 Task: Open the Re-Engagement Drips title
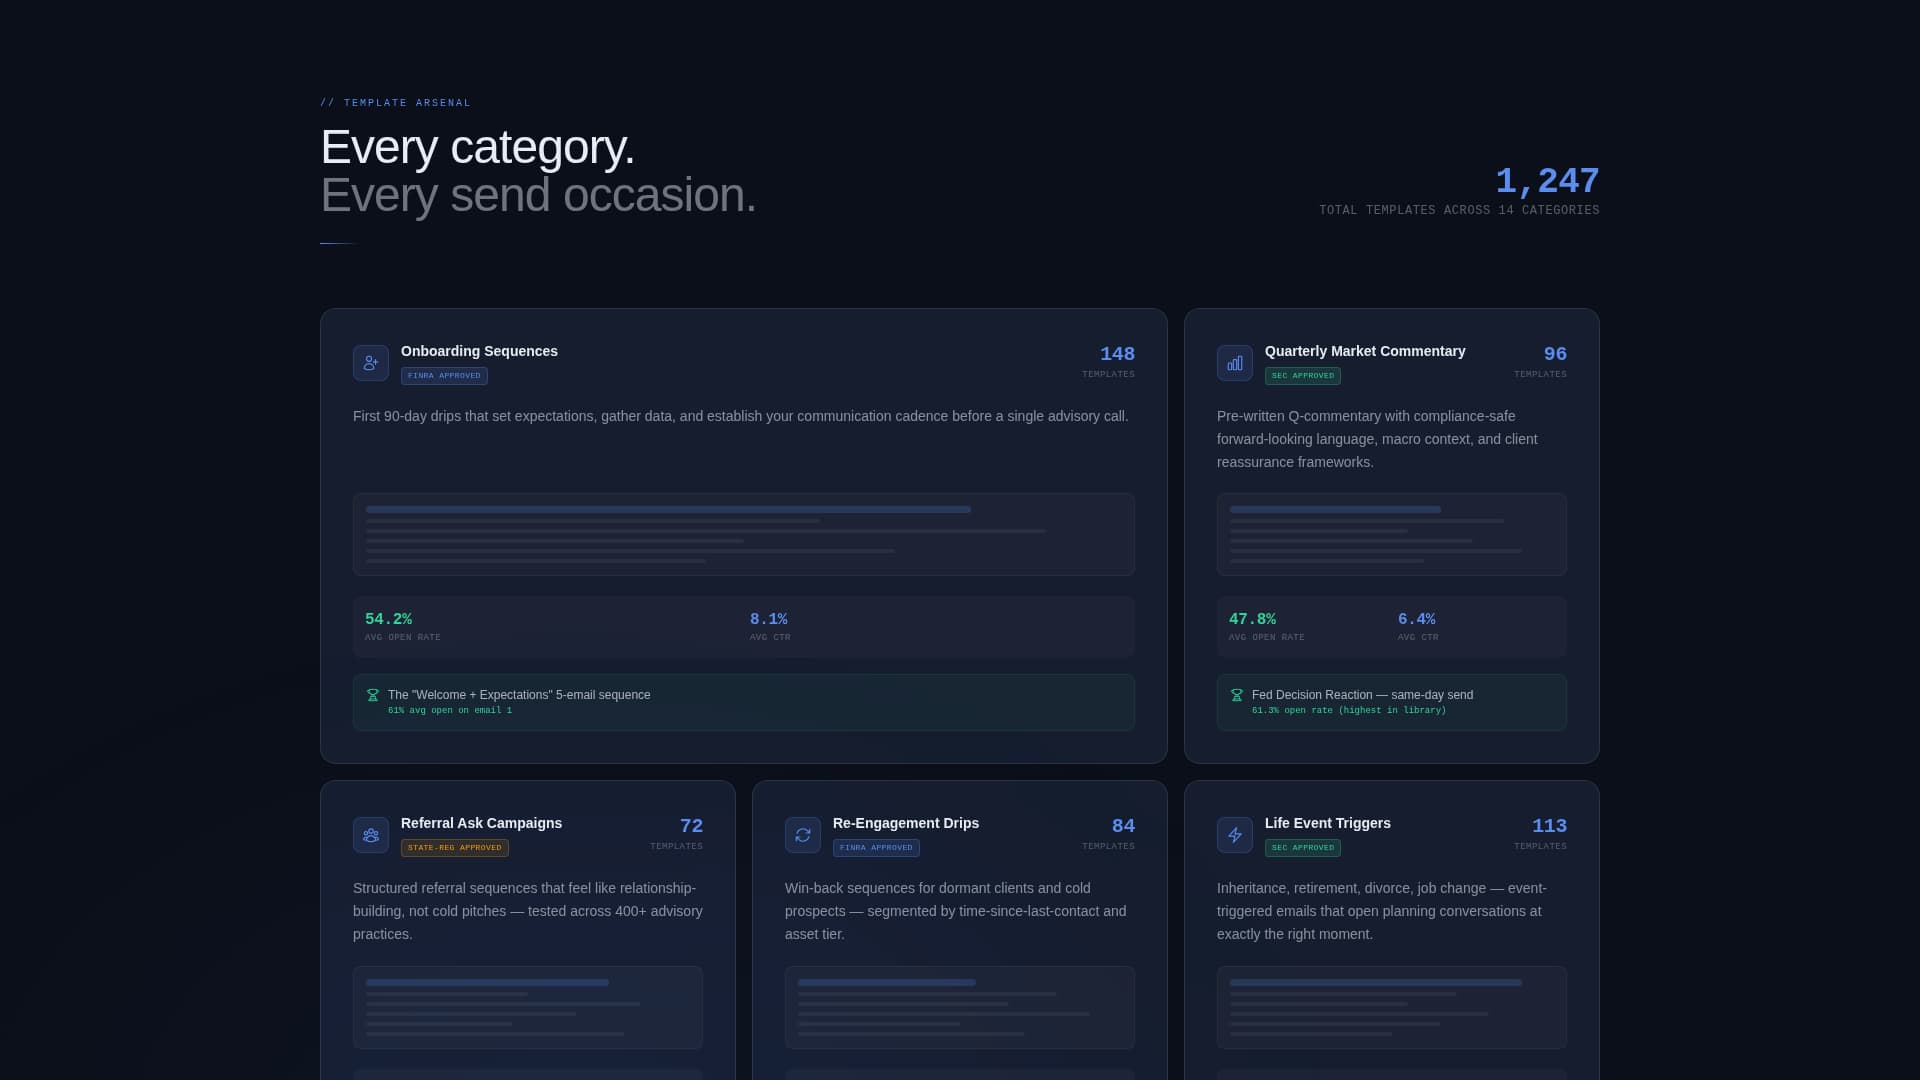(x=906, y=823)
